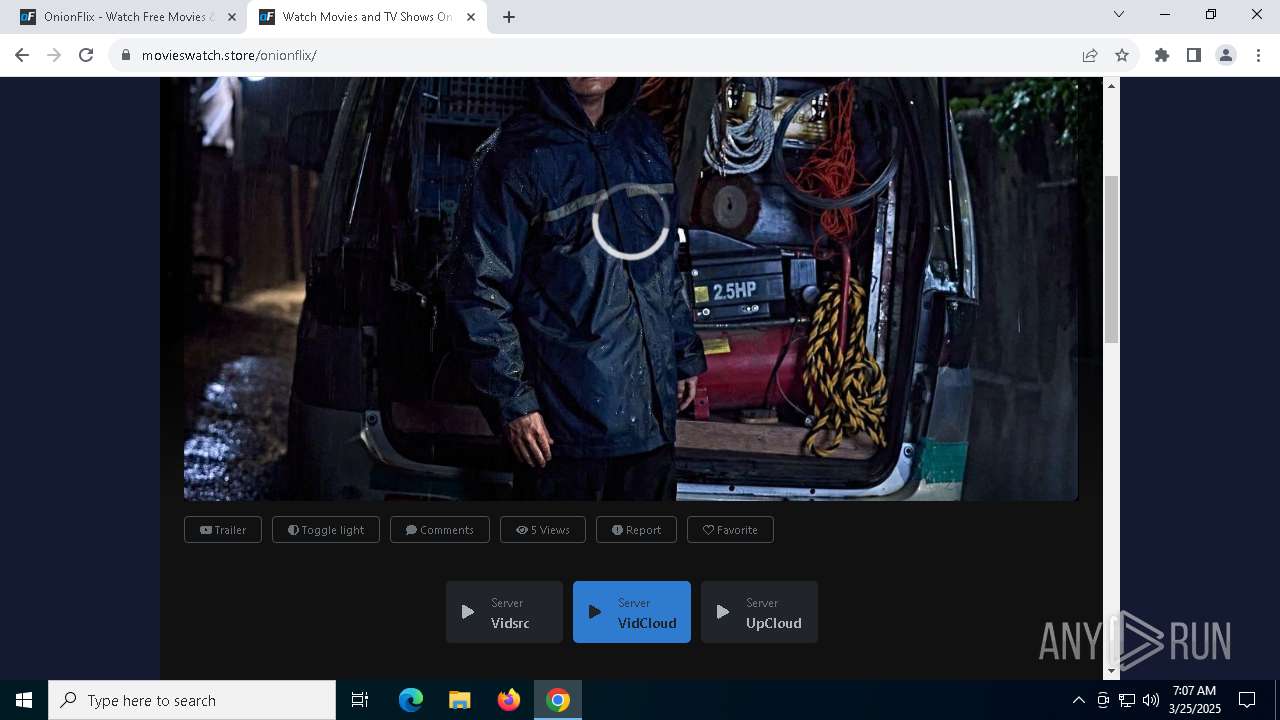Open the Extensions puzzle icon
This screenshot has width=1280, height=720.
coord(1162,55)
